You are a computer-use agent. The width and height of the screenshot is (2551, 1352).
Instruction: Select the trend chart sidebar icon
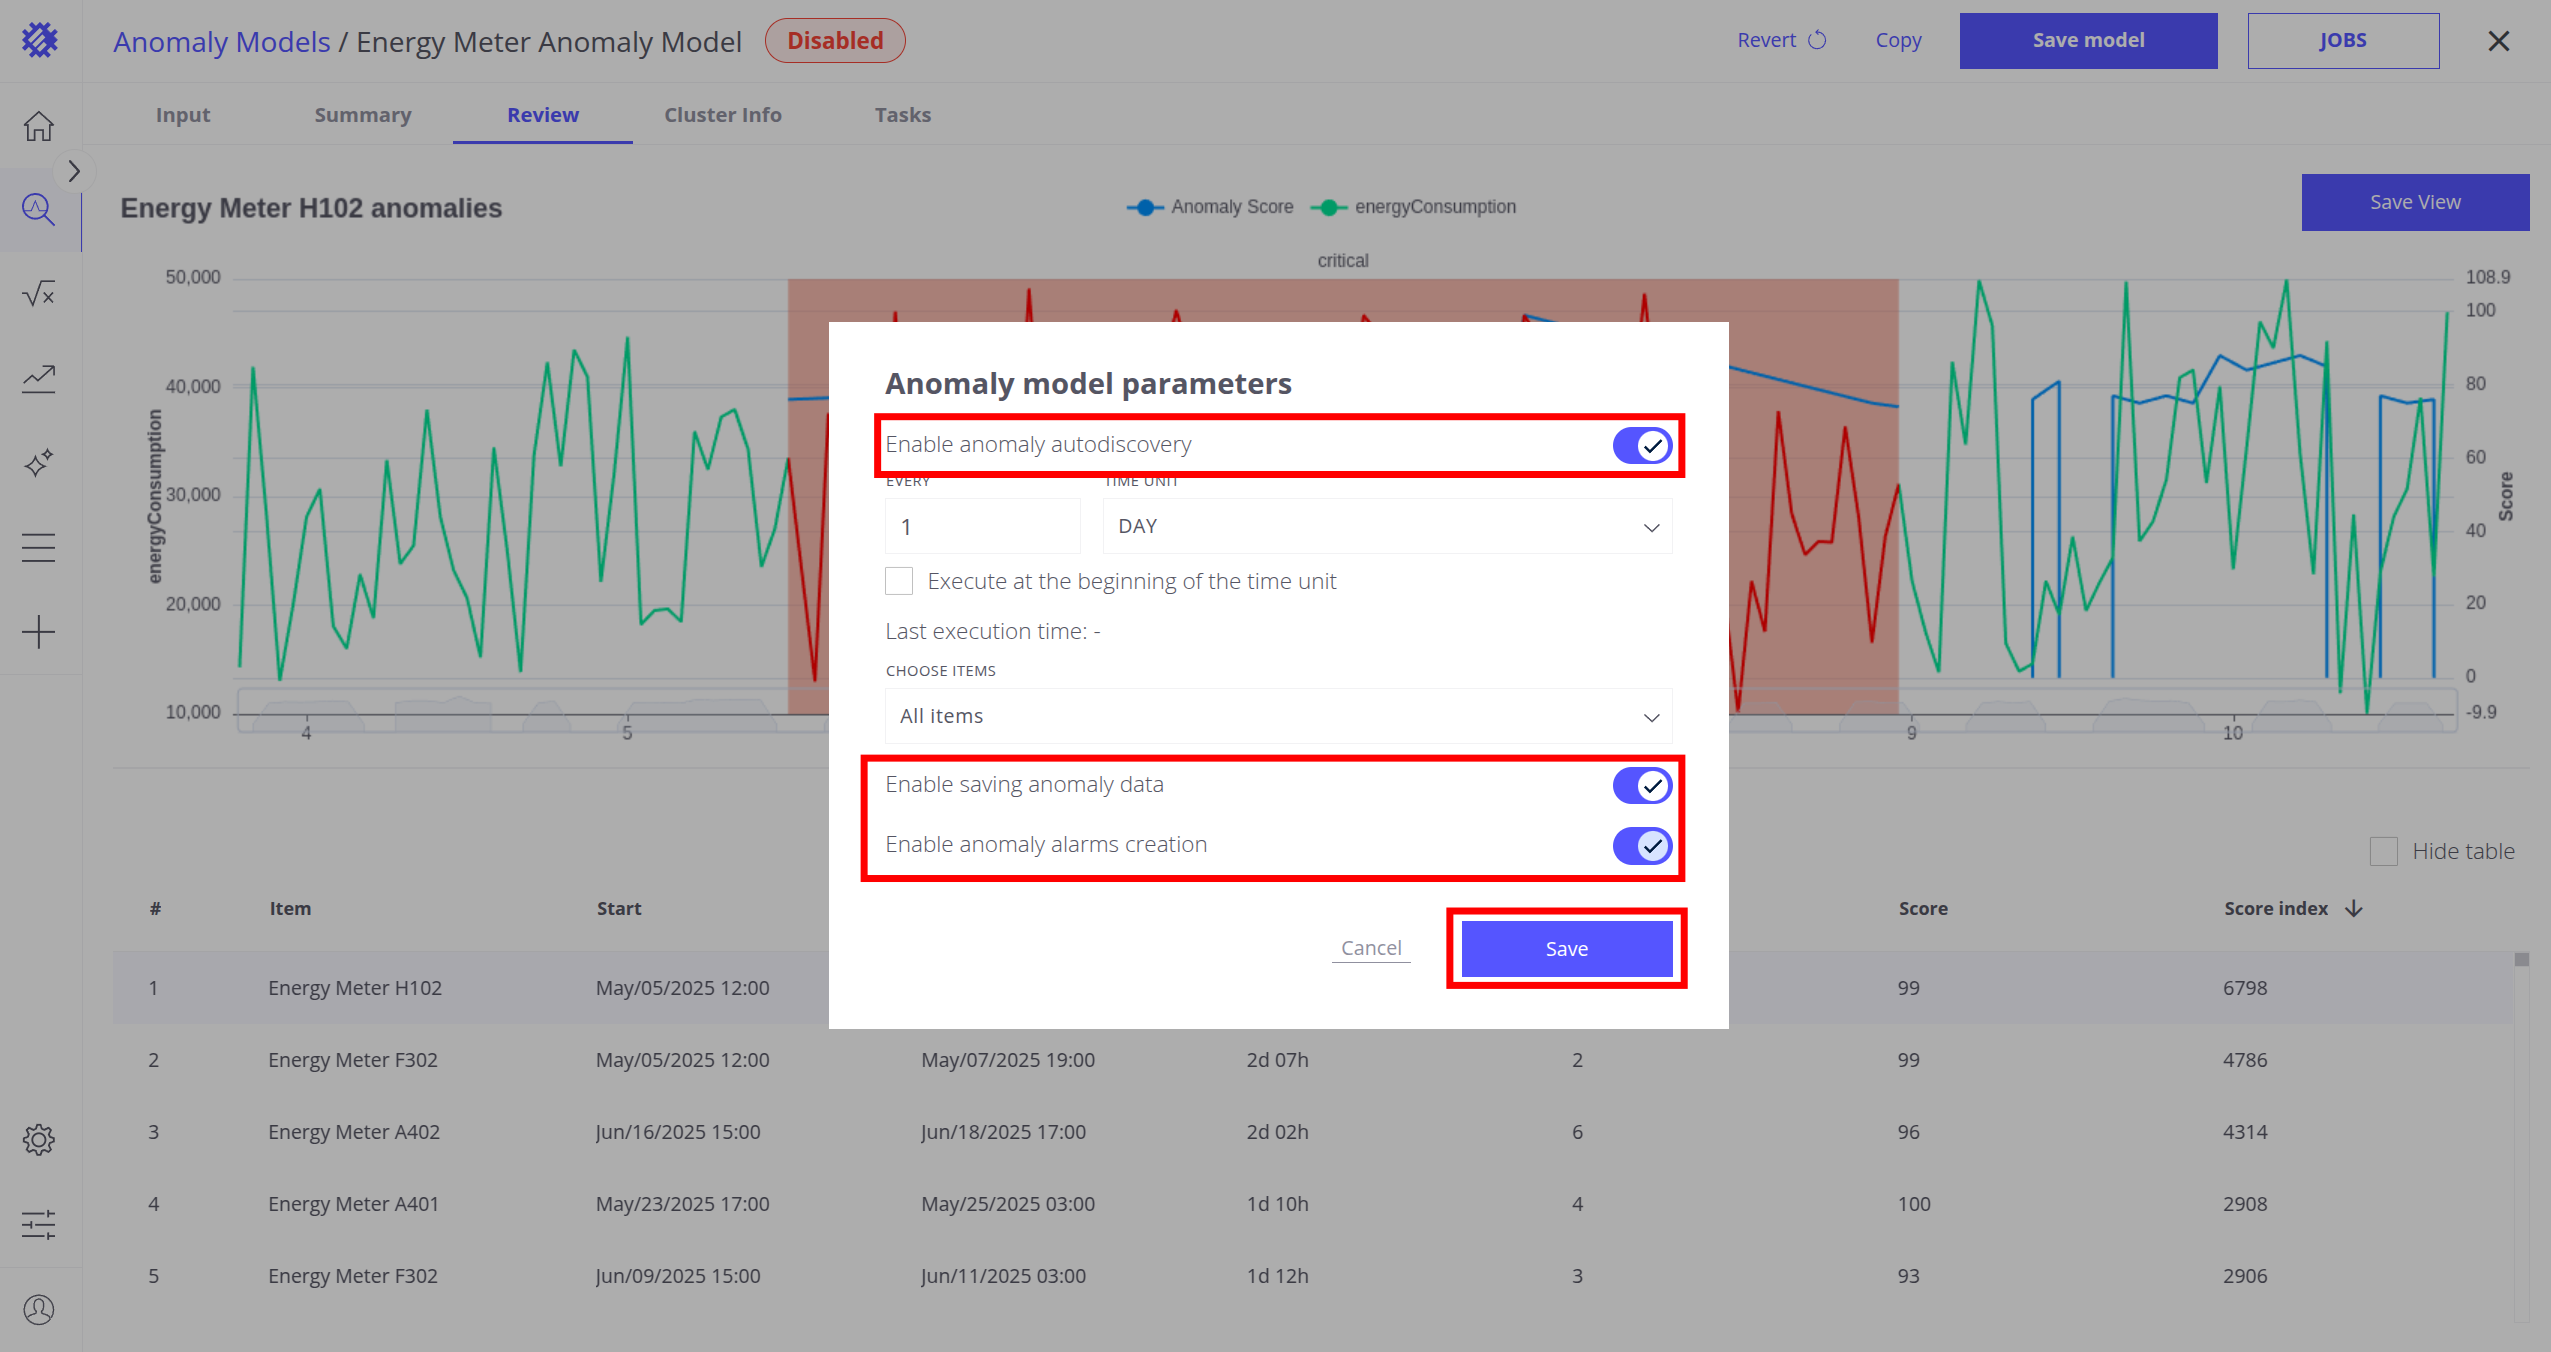tap(39, 378)
